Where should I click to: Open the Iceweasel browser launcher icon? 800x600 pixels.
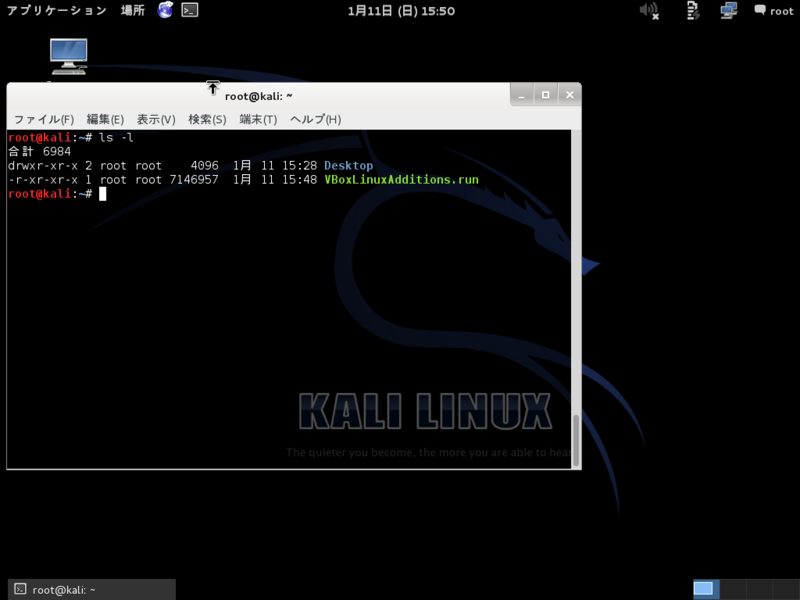coord(165,10)
